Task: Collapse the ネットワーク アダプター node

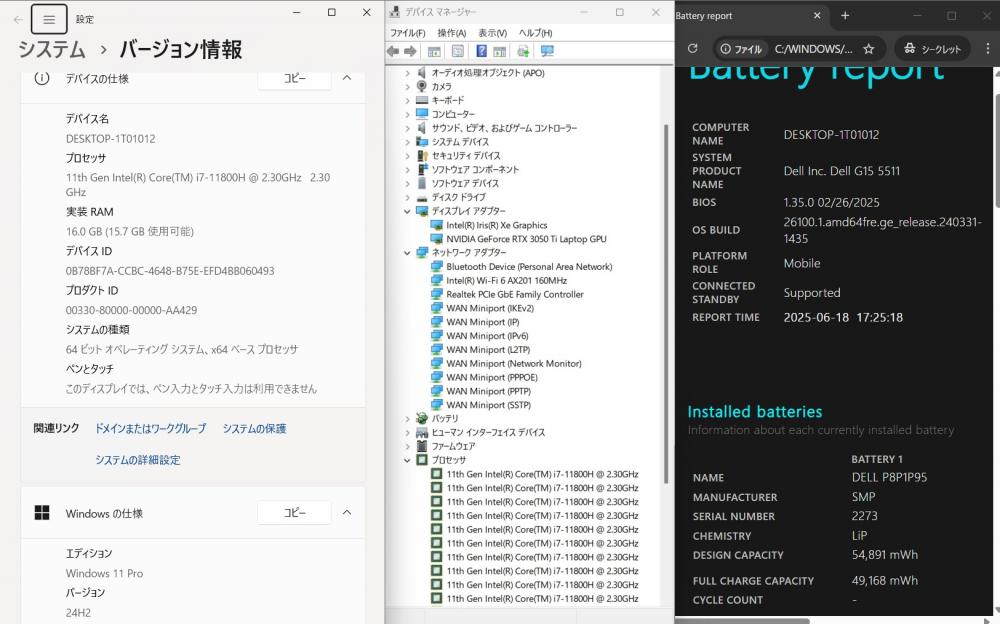Action: pyautogui.click(x=408, y=253)
